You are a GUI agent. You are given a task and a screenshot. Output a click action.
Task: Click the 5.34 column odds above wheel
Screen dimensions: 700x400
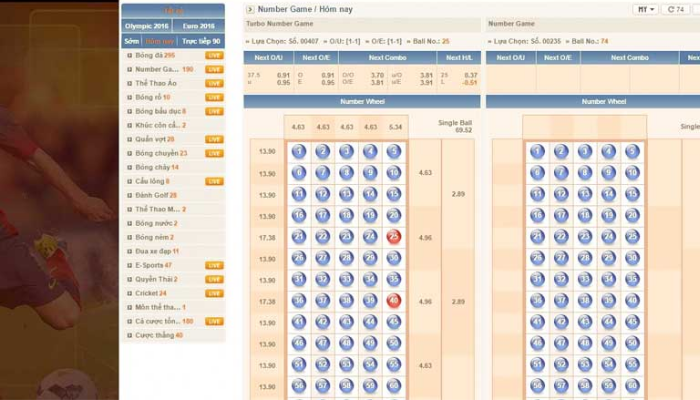click(395, 127)
